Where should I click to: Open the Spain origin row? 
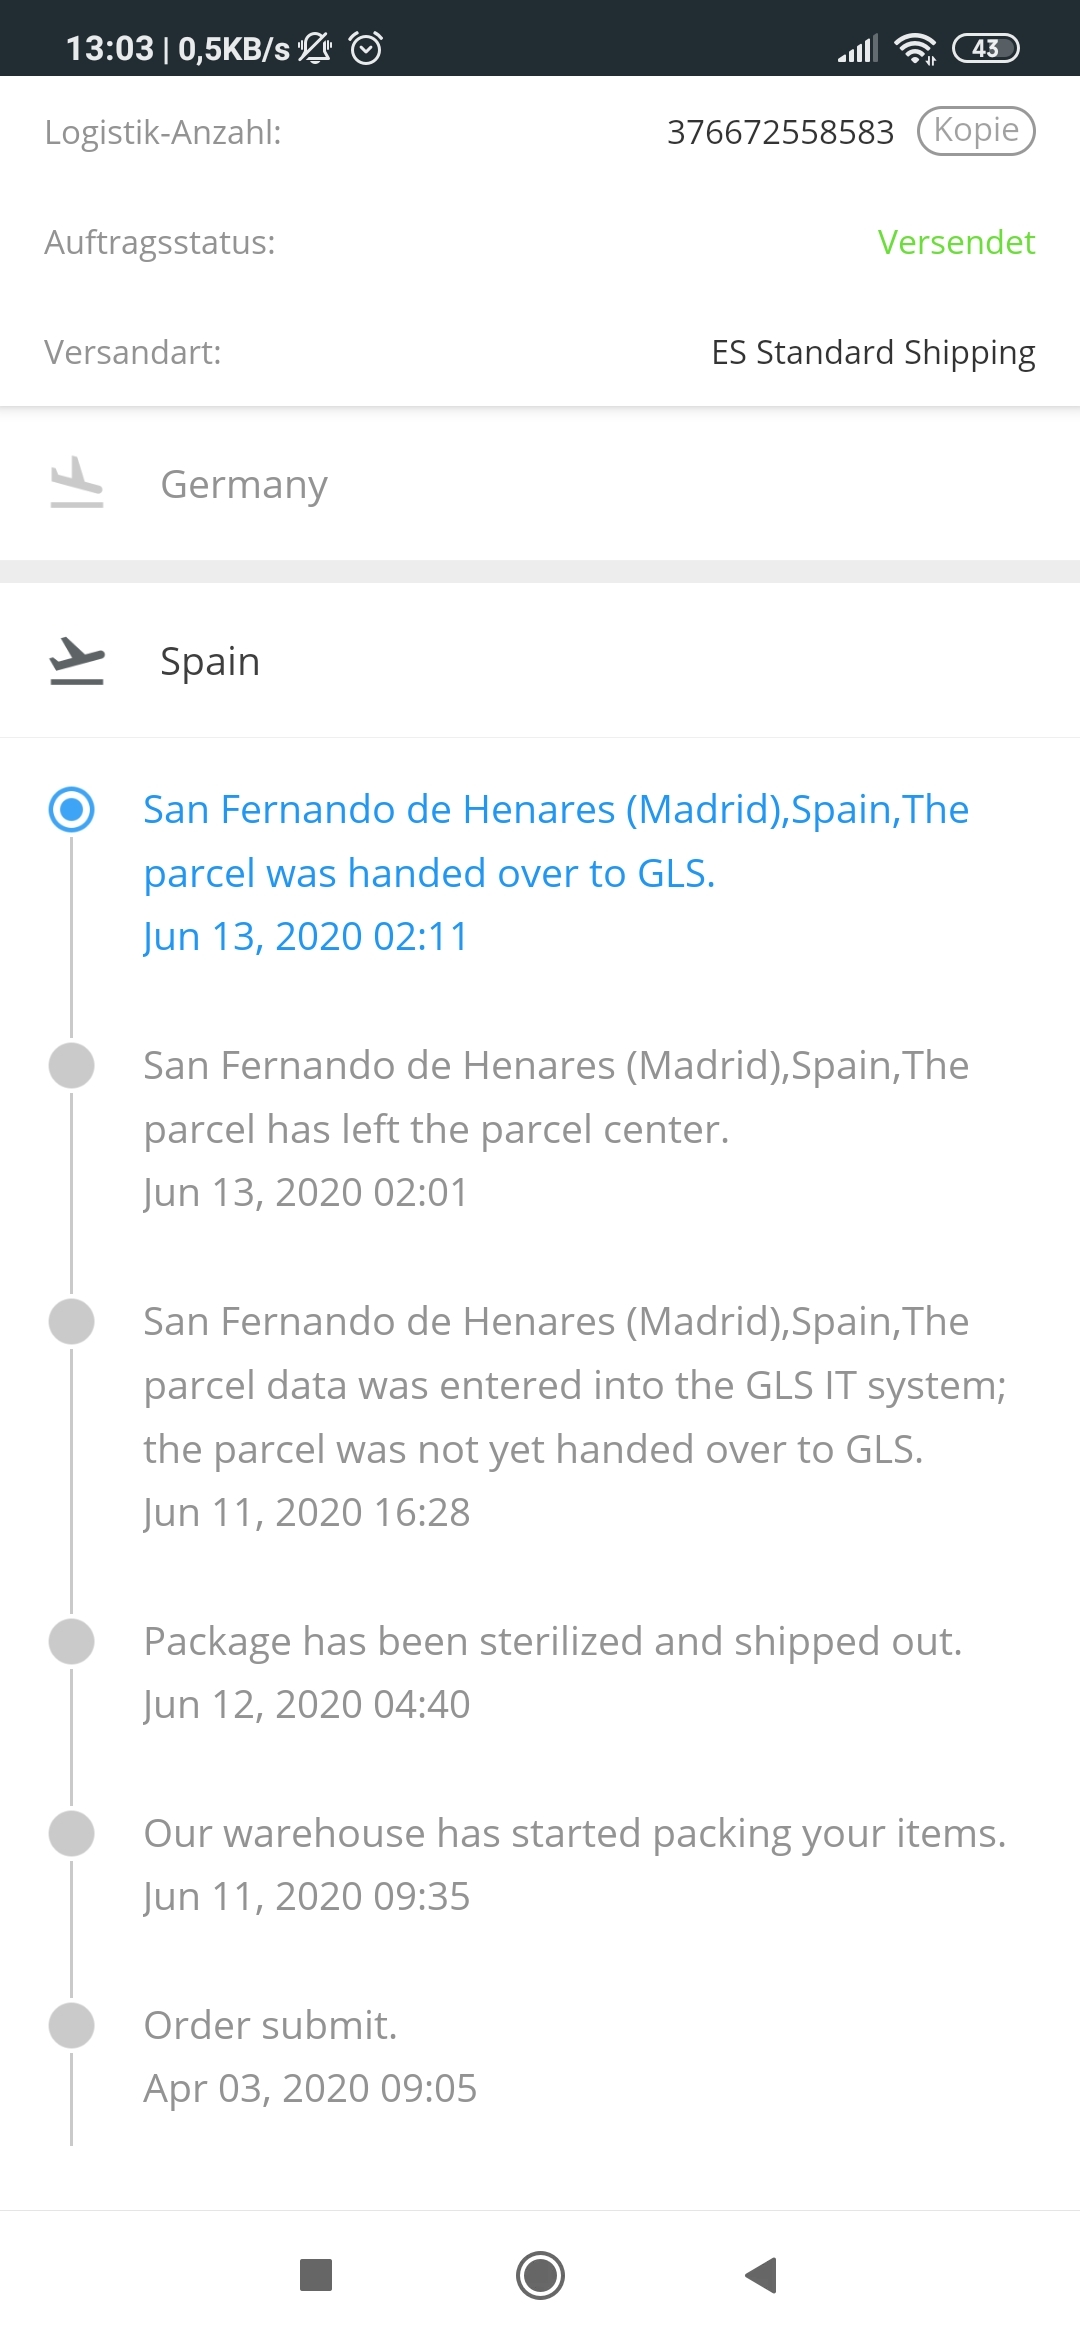[x=540, y=661]
